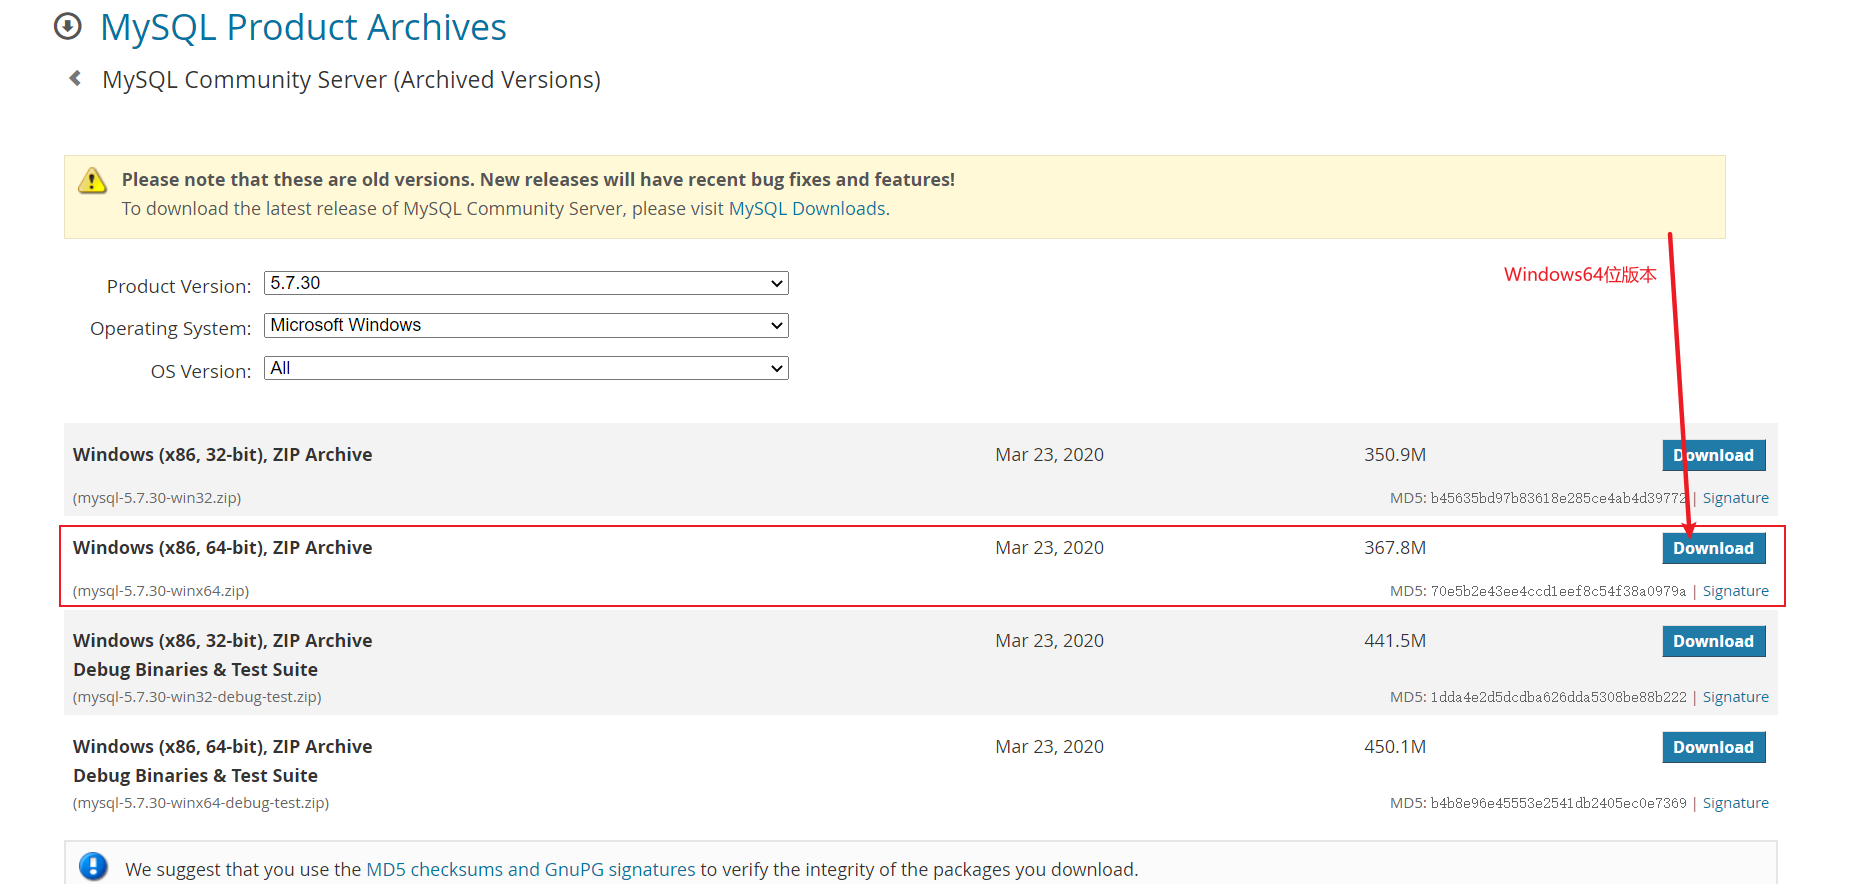Click the blue information icon near MD5 suggestion
The width and height of the screenshot is (1858, 884).
tap(93, 866)
